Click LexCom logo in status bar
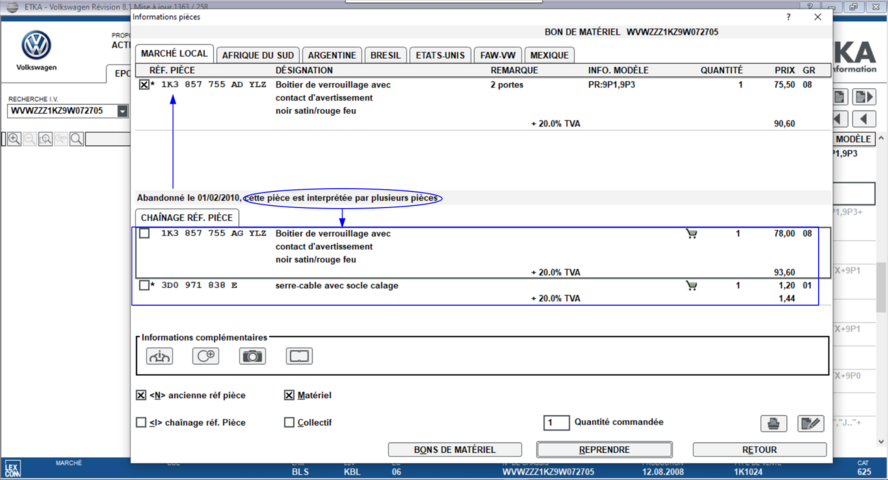 pyautogui.click(x=12, y=469)
